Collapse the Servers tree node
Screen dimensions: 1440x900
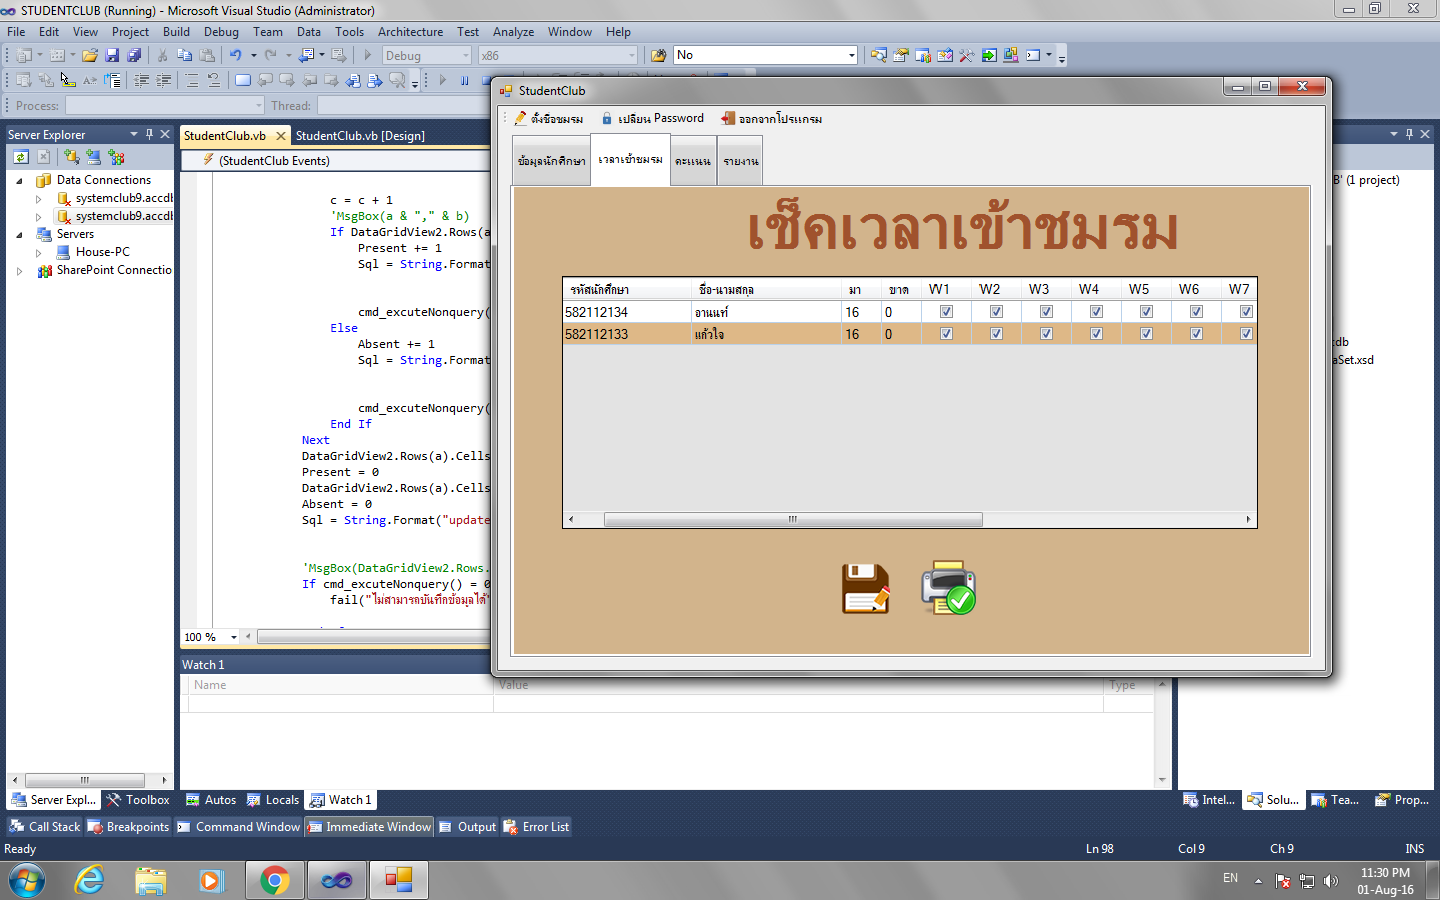coord(19,235)
